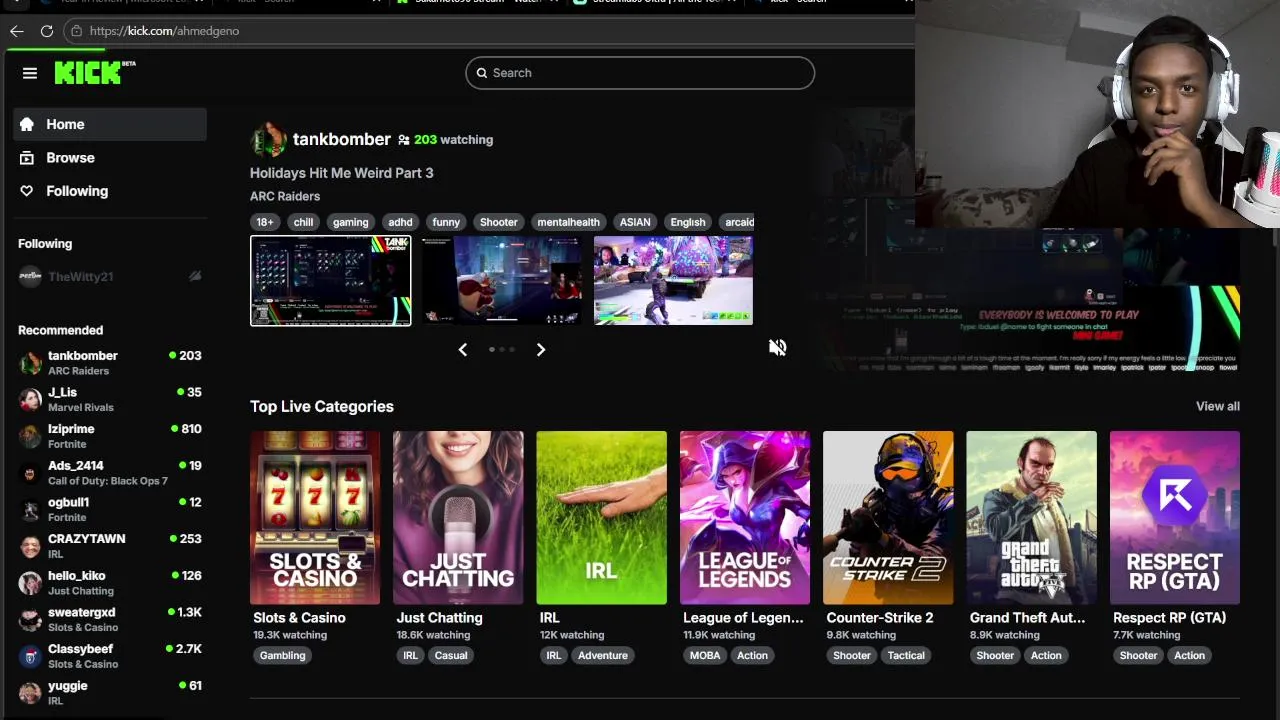The height and width of the screenshot is (720, 1280).
Task: Go to previous featured stream arrow
Action: (x=462, y=349)
